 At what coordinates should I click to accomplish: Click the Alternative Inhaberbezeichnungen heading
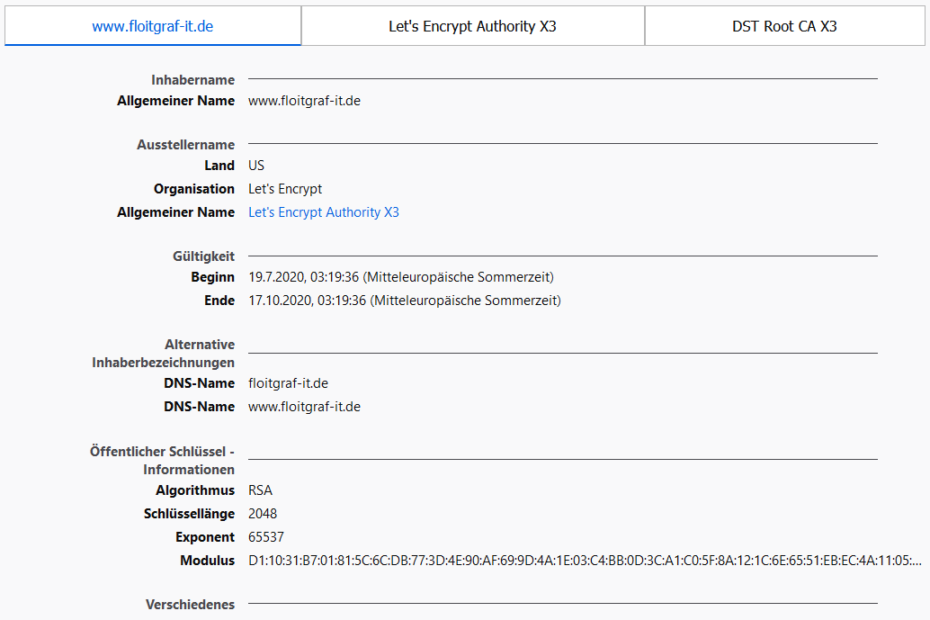[163, 354]
